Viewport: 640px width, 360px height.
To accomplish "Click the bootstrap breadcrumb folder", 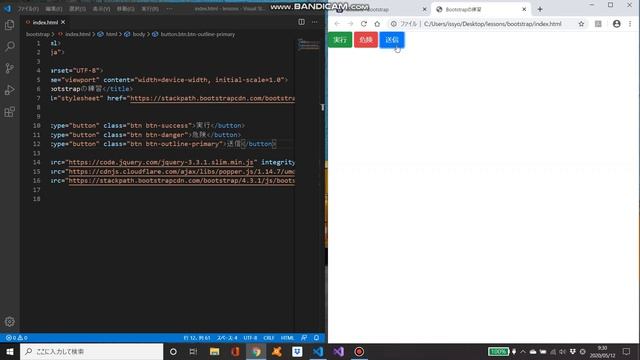I will [38, 34].
